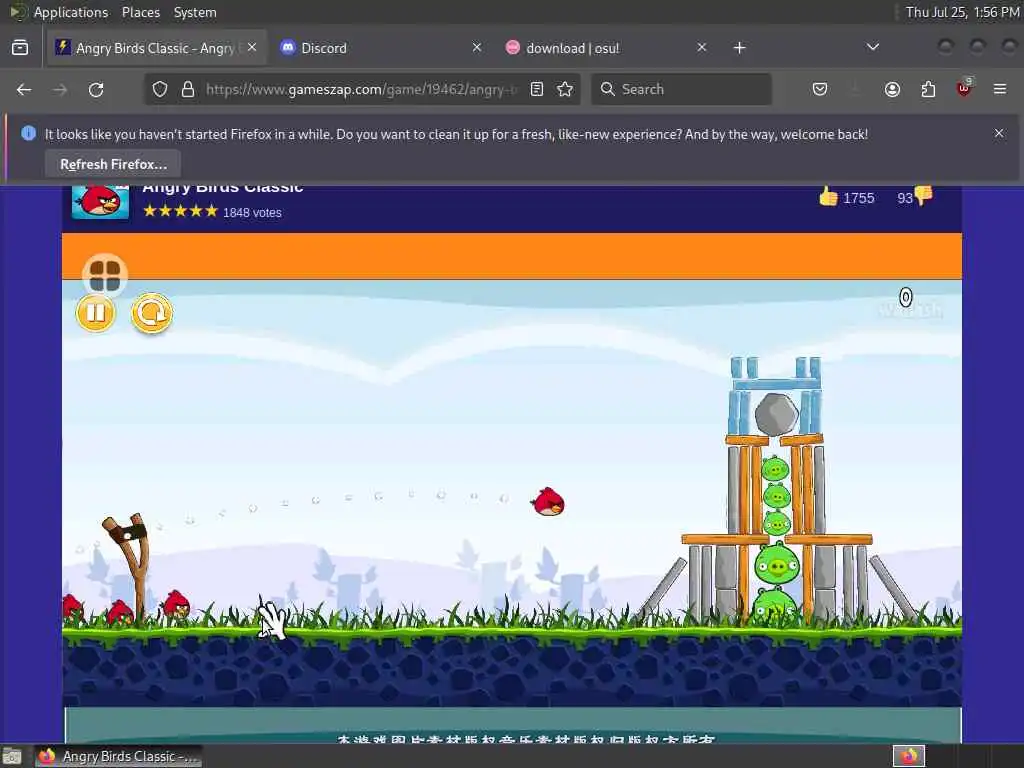Open the Pocket save icon
This screenshot has height=768, width=1024.
pyautogui.click(x=820, y=89)
